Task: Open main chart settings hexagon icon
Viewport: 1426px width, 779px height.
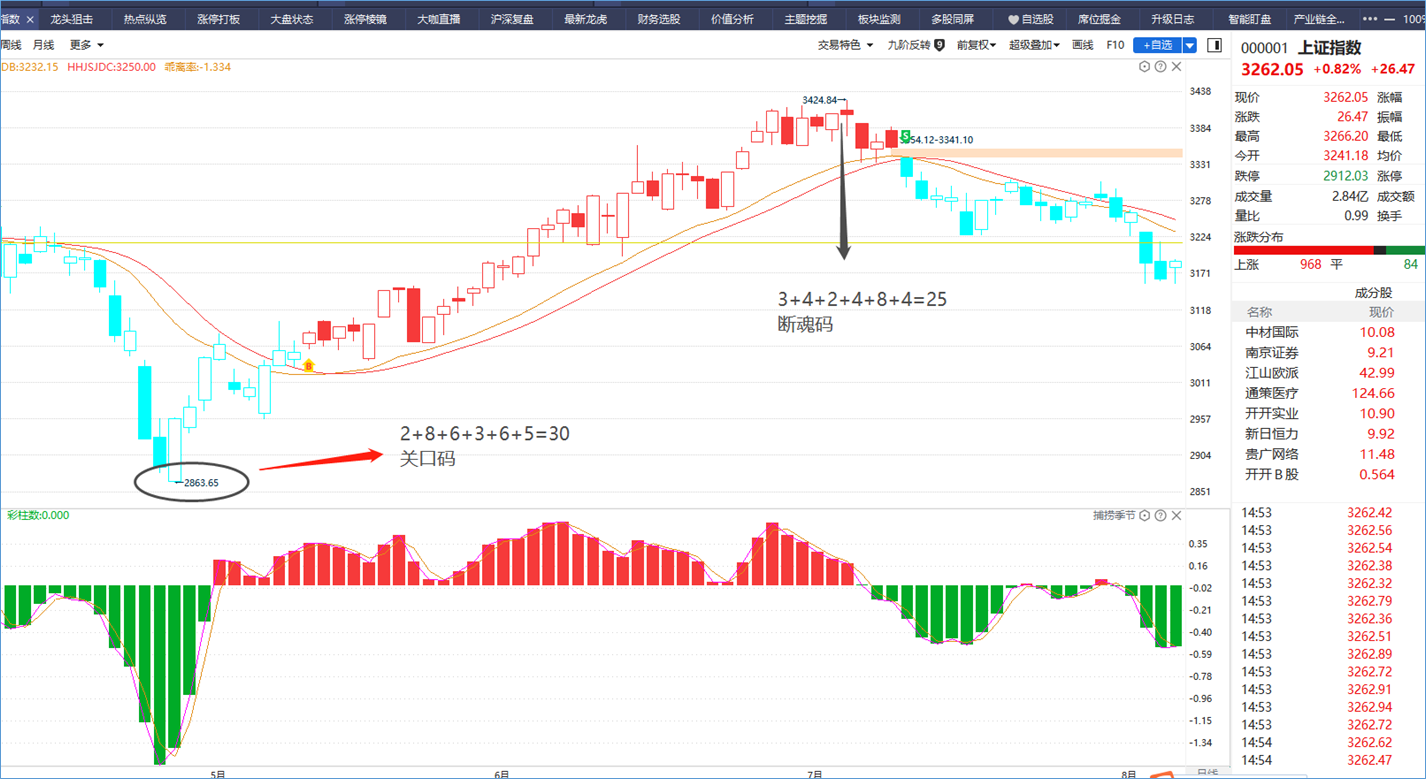Action: tap(1144, 66)
